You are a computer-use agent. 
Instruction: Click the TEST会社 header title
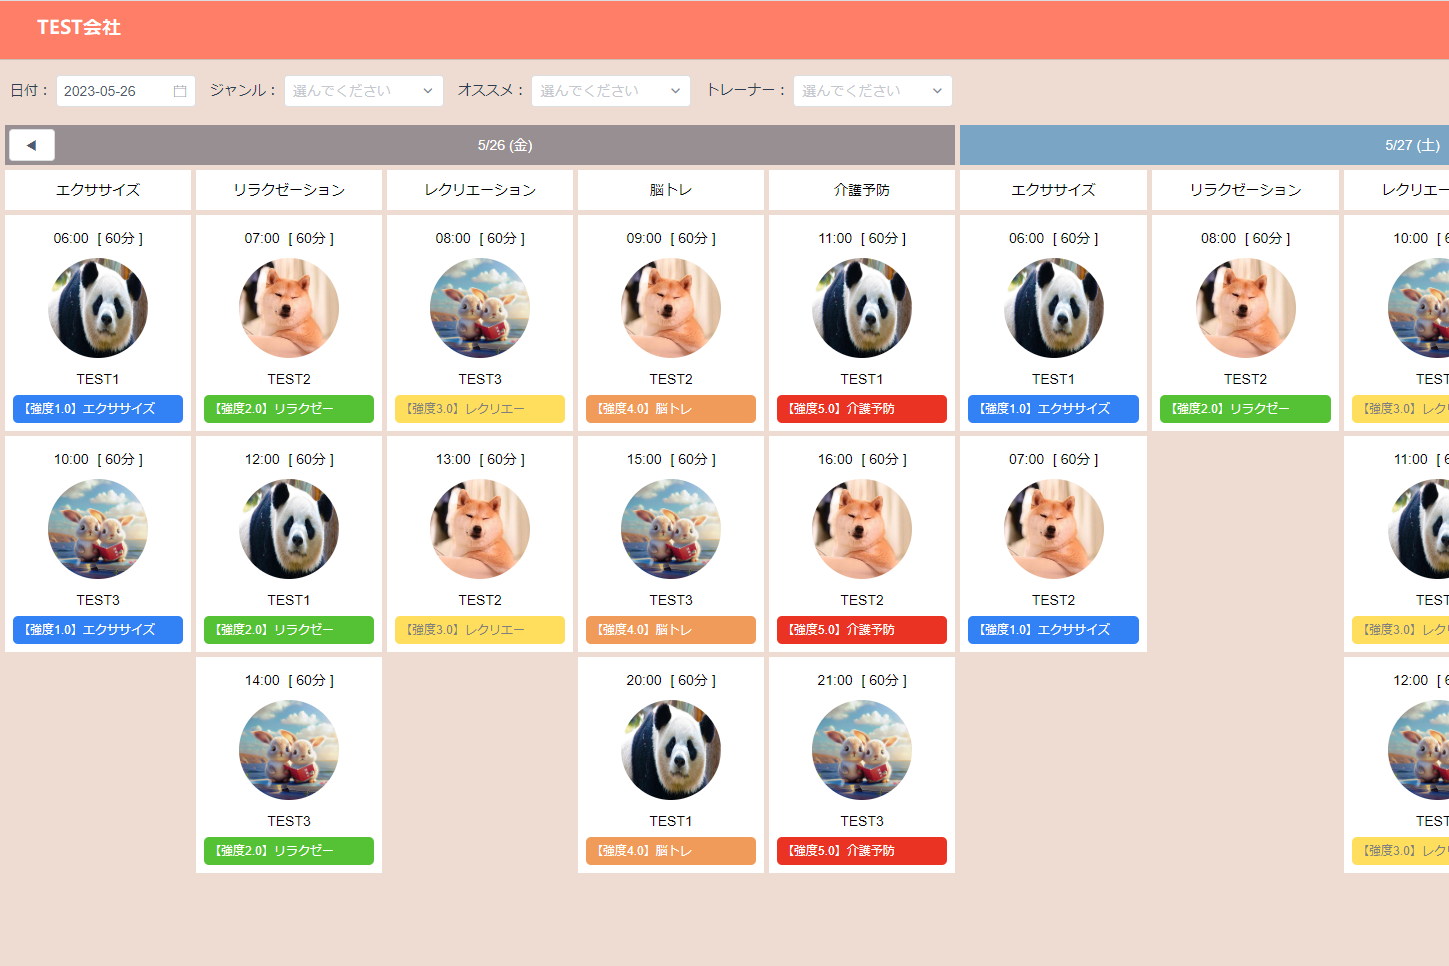(79, 28)
